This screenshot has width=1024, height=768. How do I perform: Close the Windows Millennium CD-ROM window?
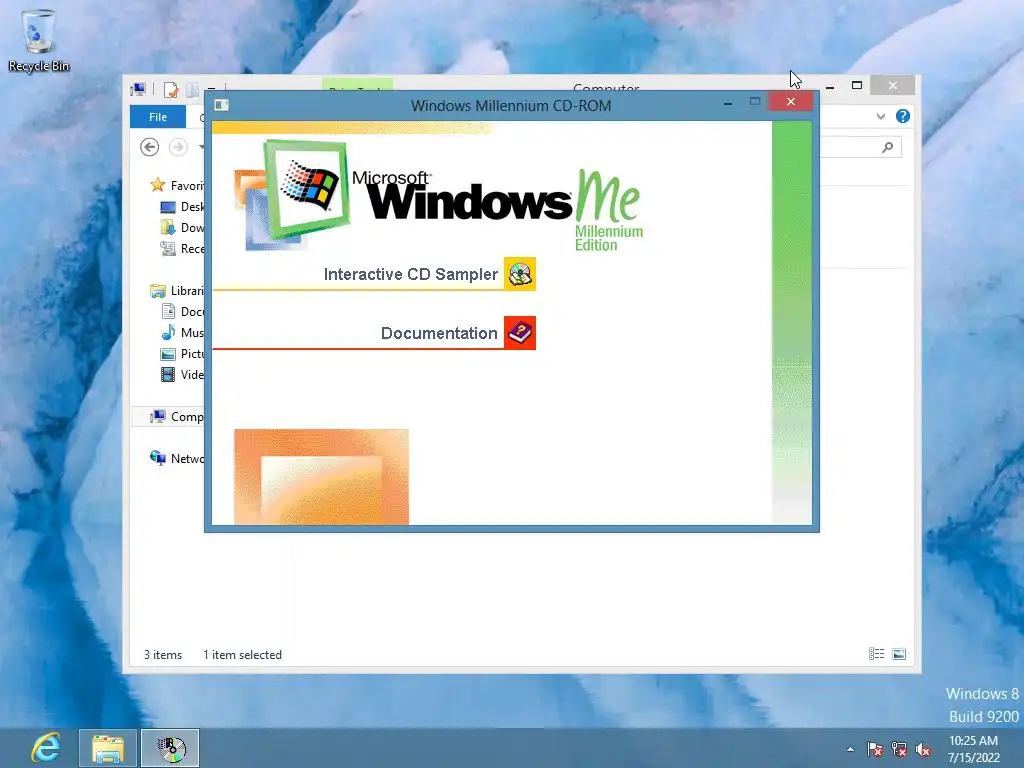point(790,101)
